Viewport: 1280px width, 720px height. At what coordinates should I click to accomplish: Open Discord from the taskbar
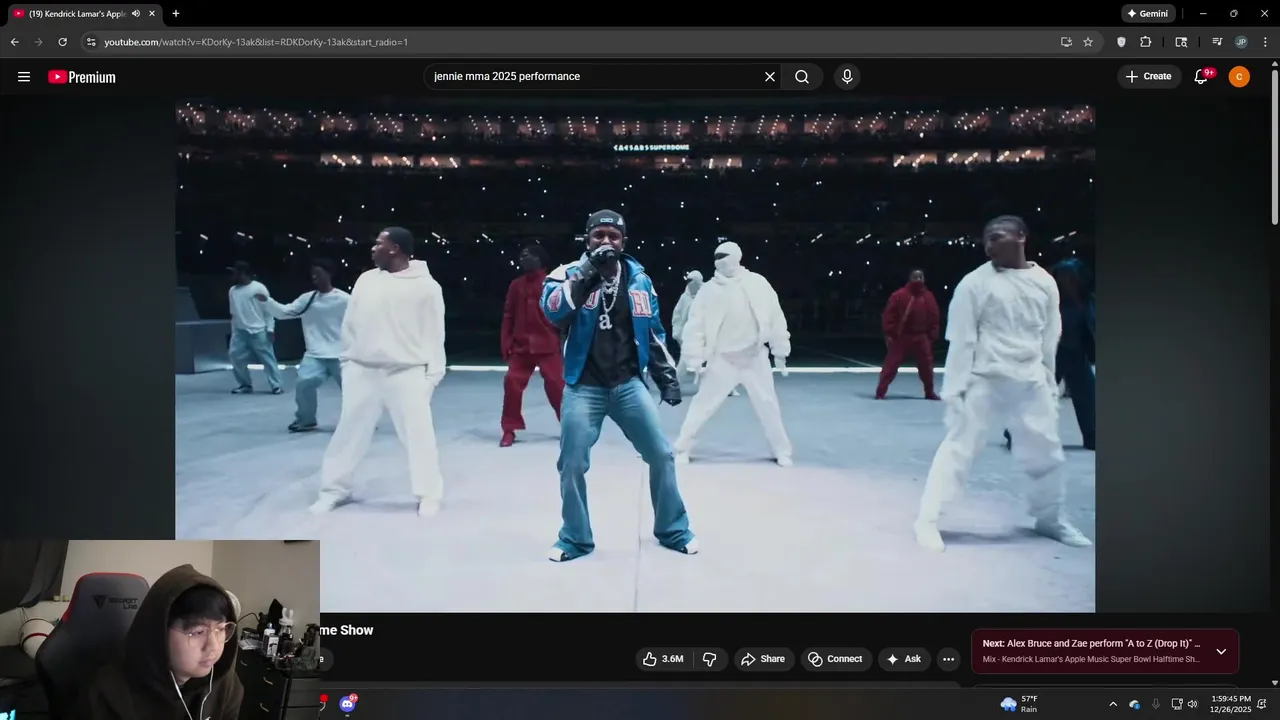(347, 704)
